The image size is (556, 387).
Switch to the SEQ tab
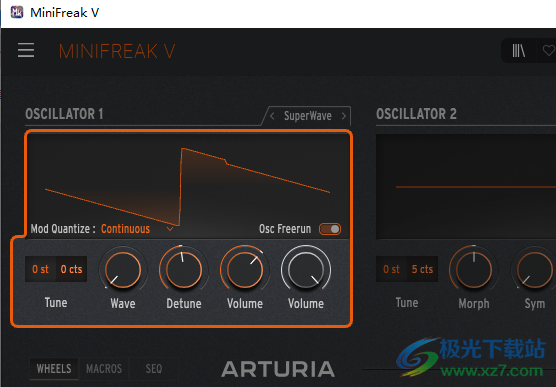tap(154, 369)
